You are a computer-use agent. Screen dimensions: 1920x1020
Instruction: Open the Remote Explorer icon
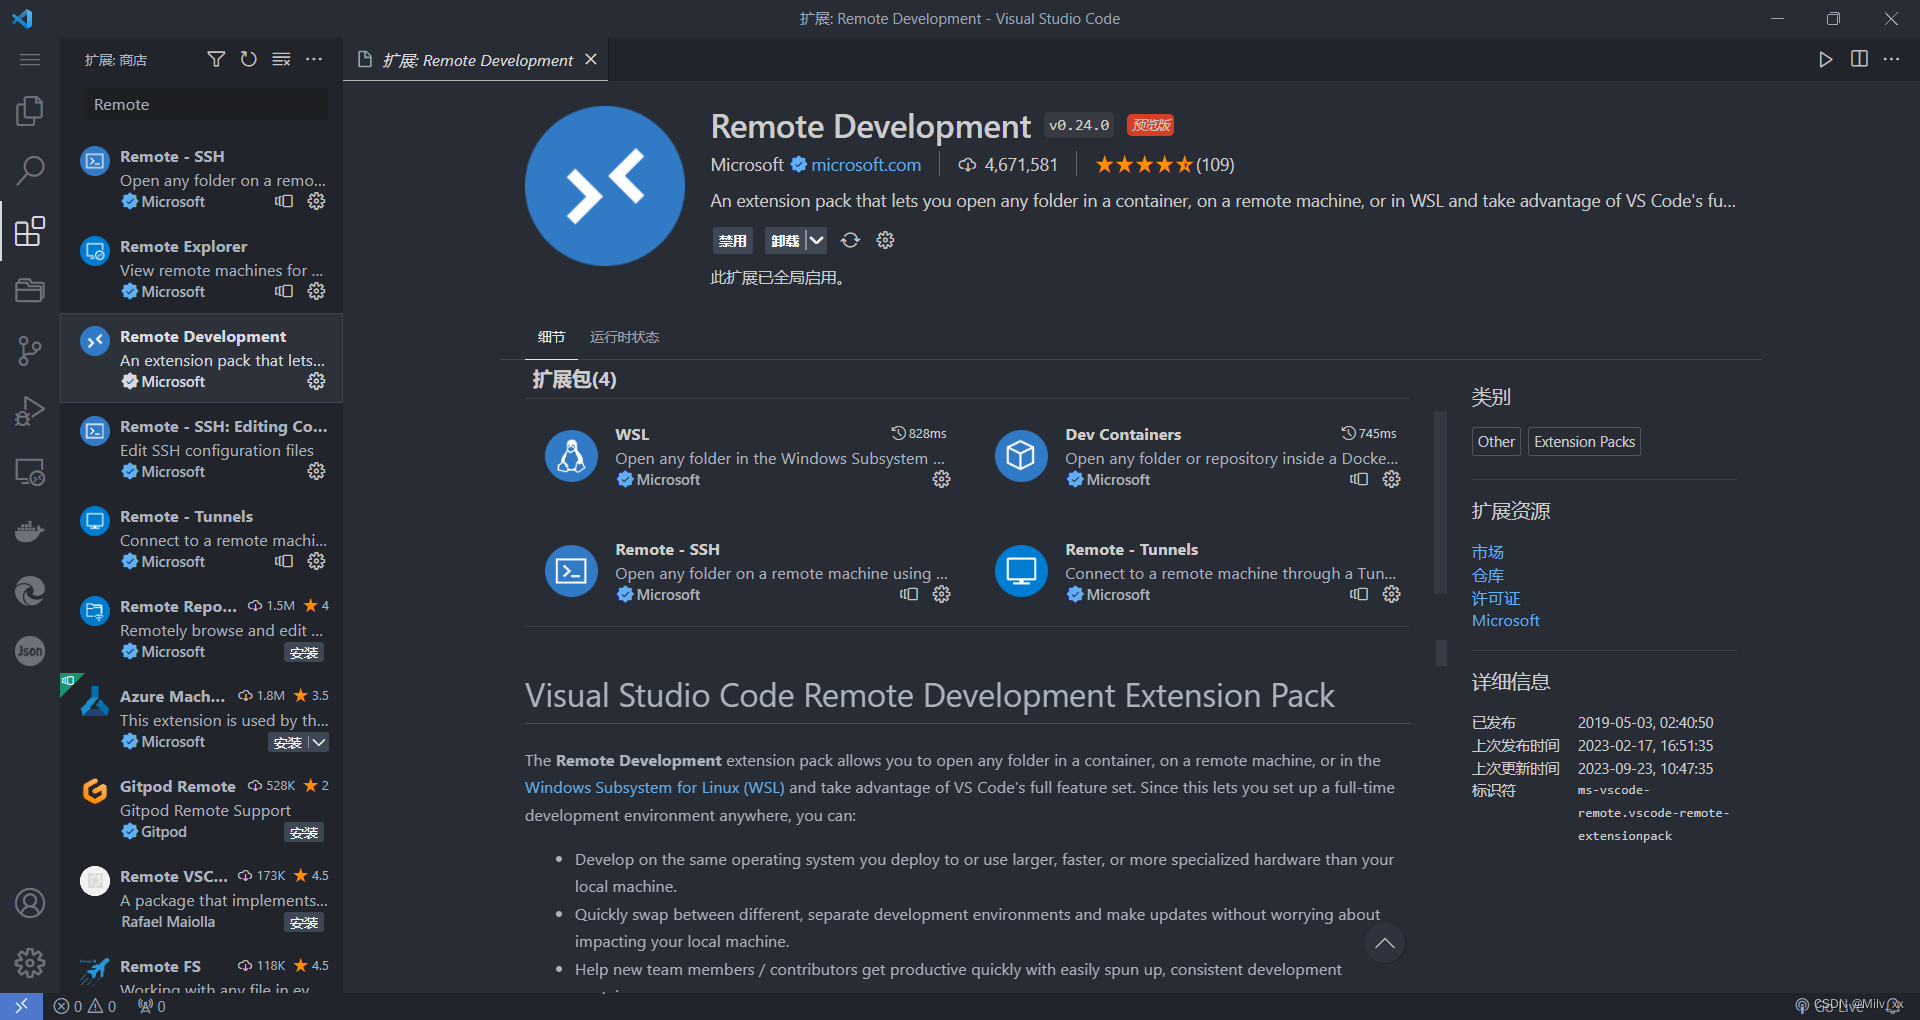point(29,471)
